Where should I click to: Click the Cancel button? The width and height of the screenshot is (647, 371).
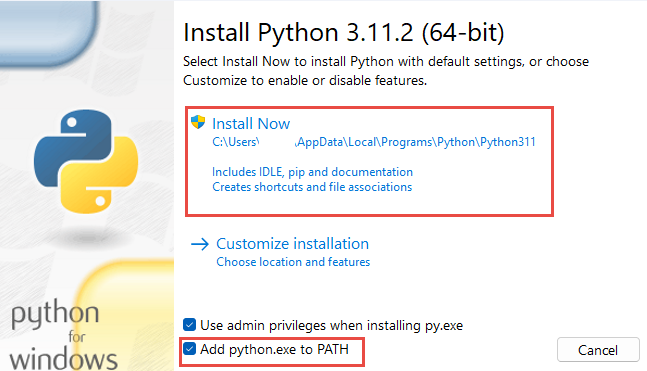[x=598, y=350]
